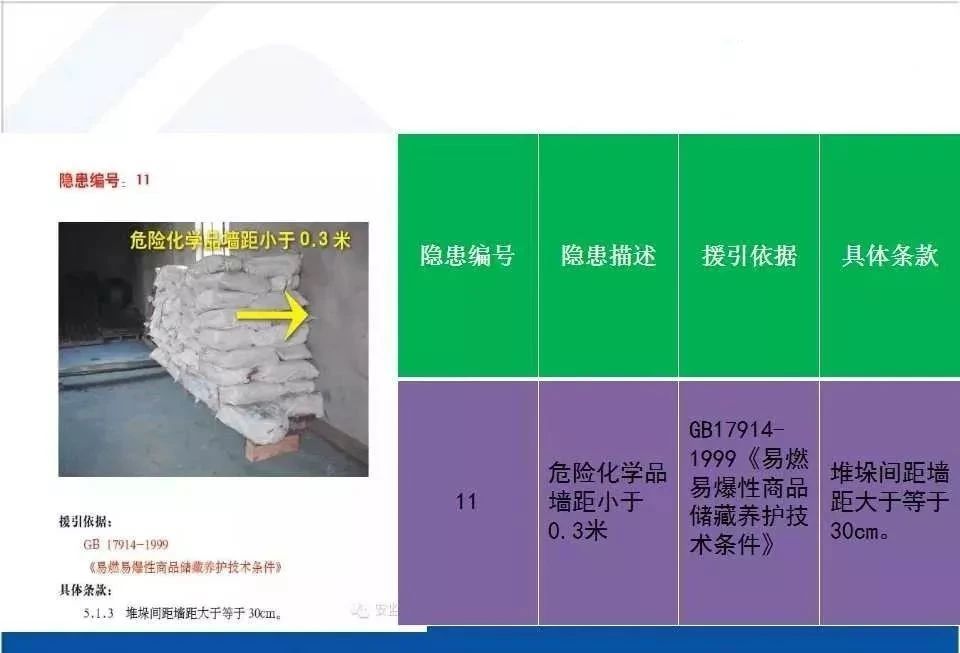The image size is (960, 653).
Task: Click the blue bar at the slide bottom
Action: (x=480, y=641)
